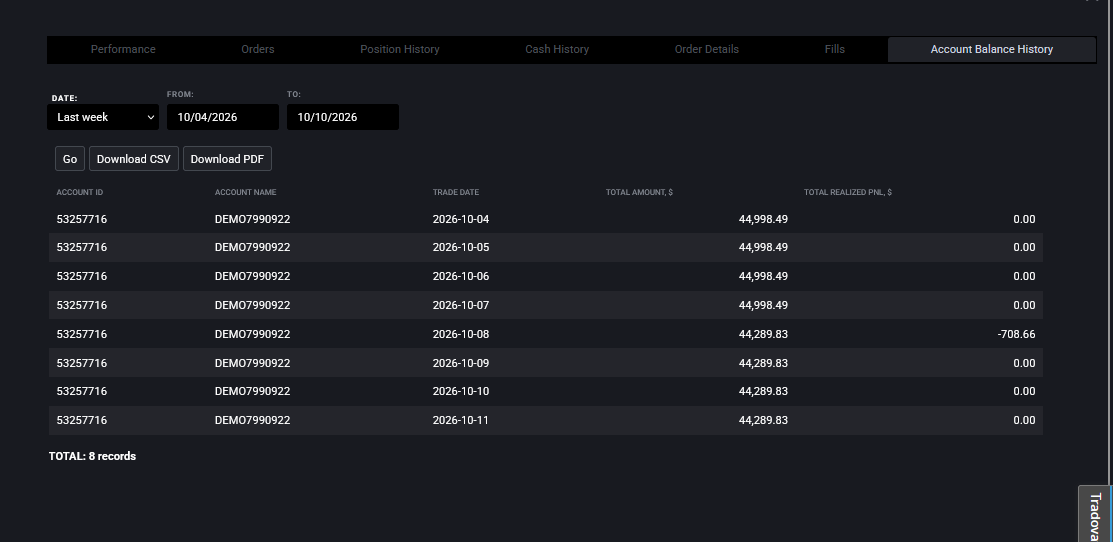Click total amount in 2026-10-08 row

[x=763, y=333]
